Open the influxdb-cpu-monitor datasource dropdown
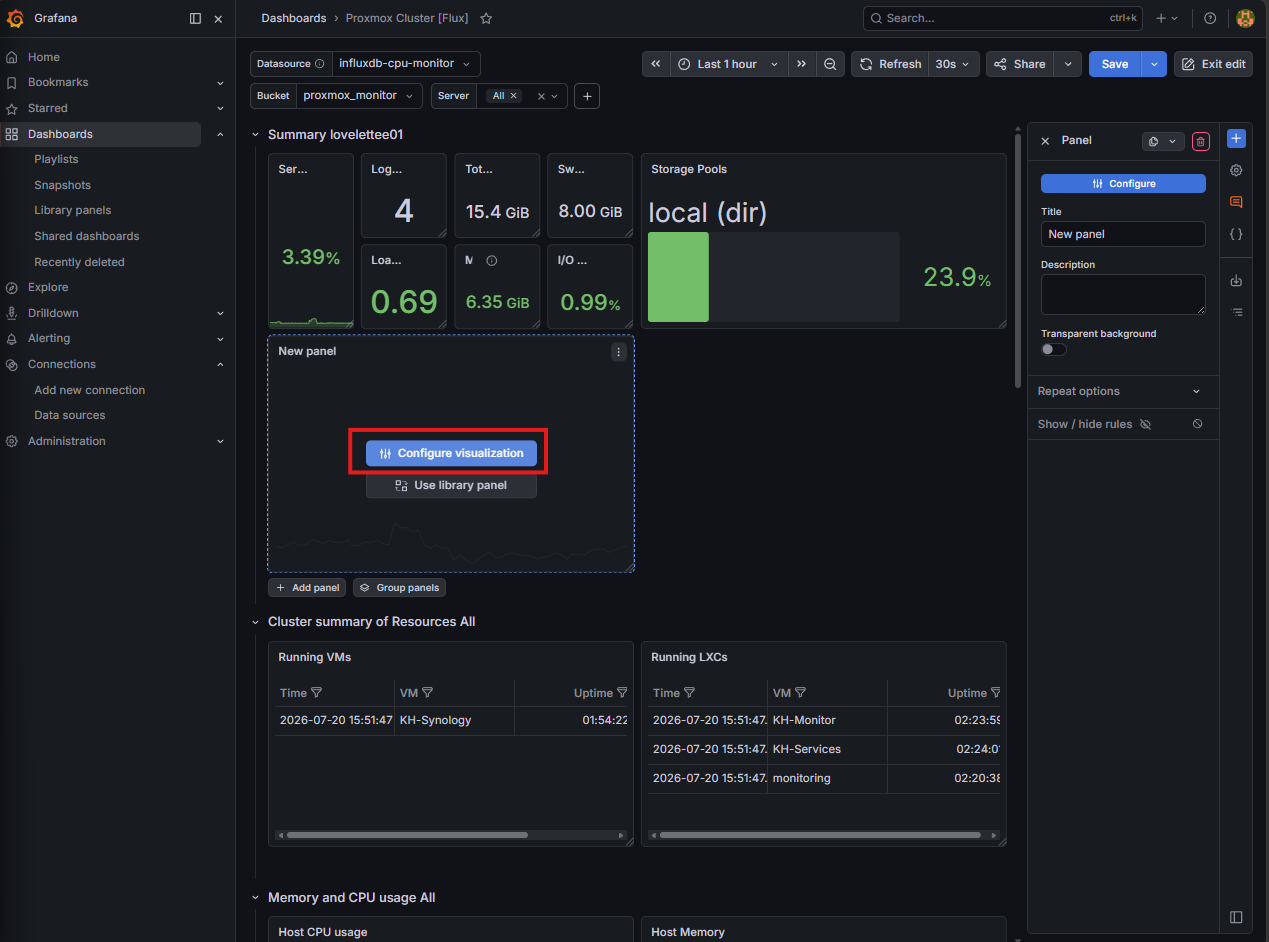 coord(406,64)
